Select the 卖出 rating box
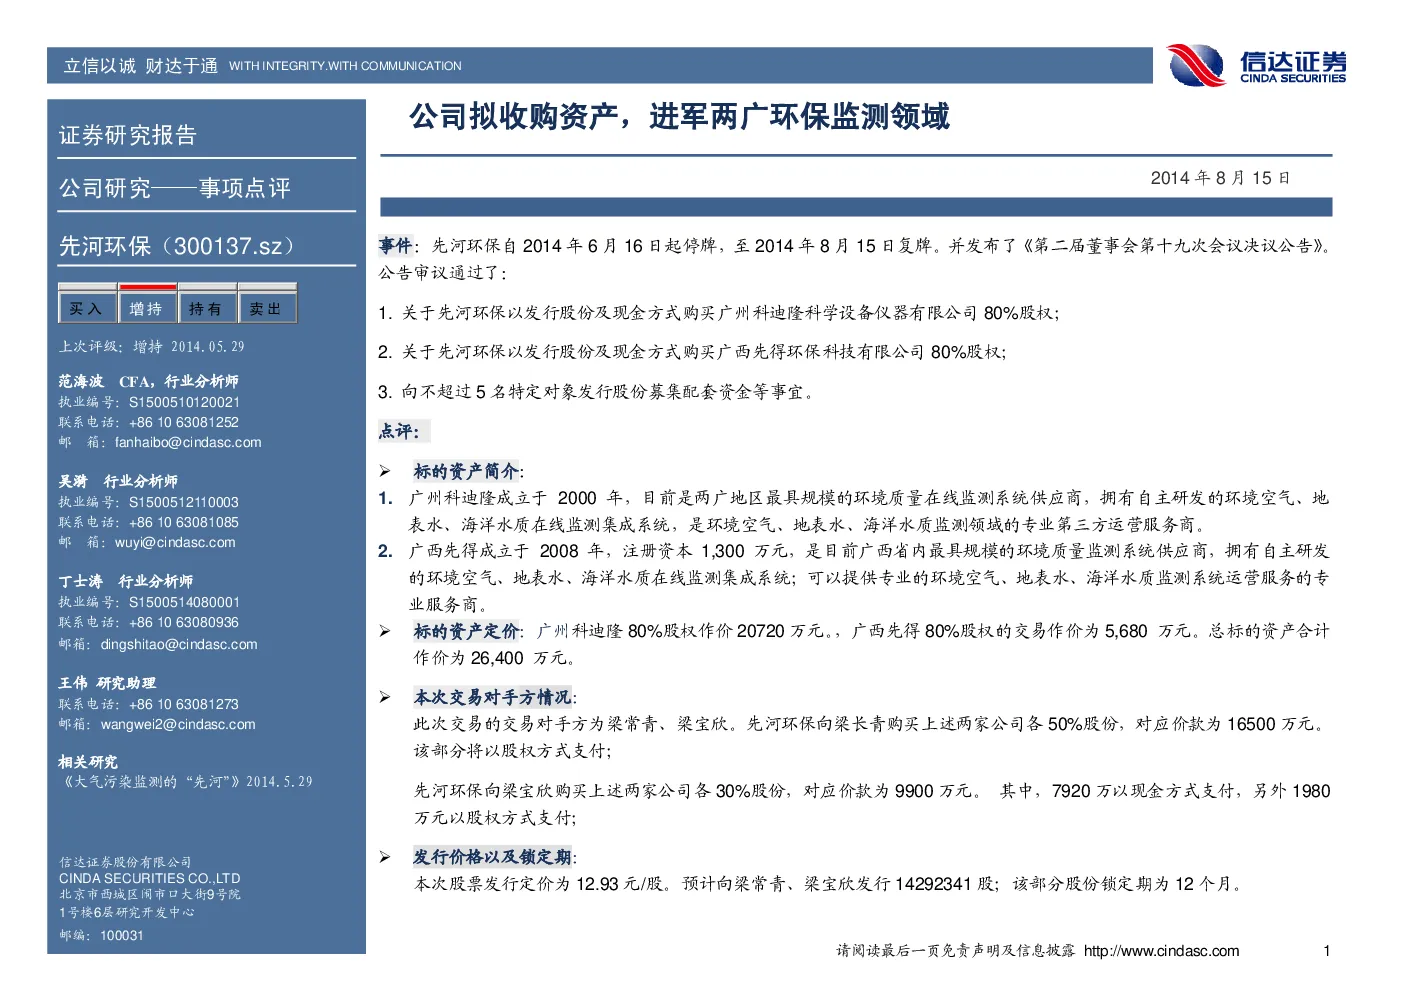The image size is (1403, 992). click(x=267, y=305)
